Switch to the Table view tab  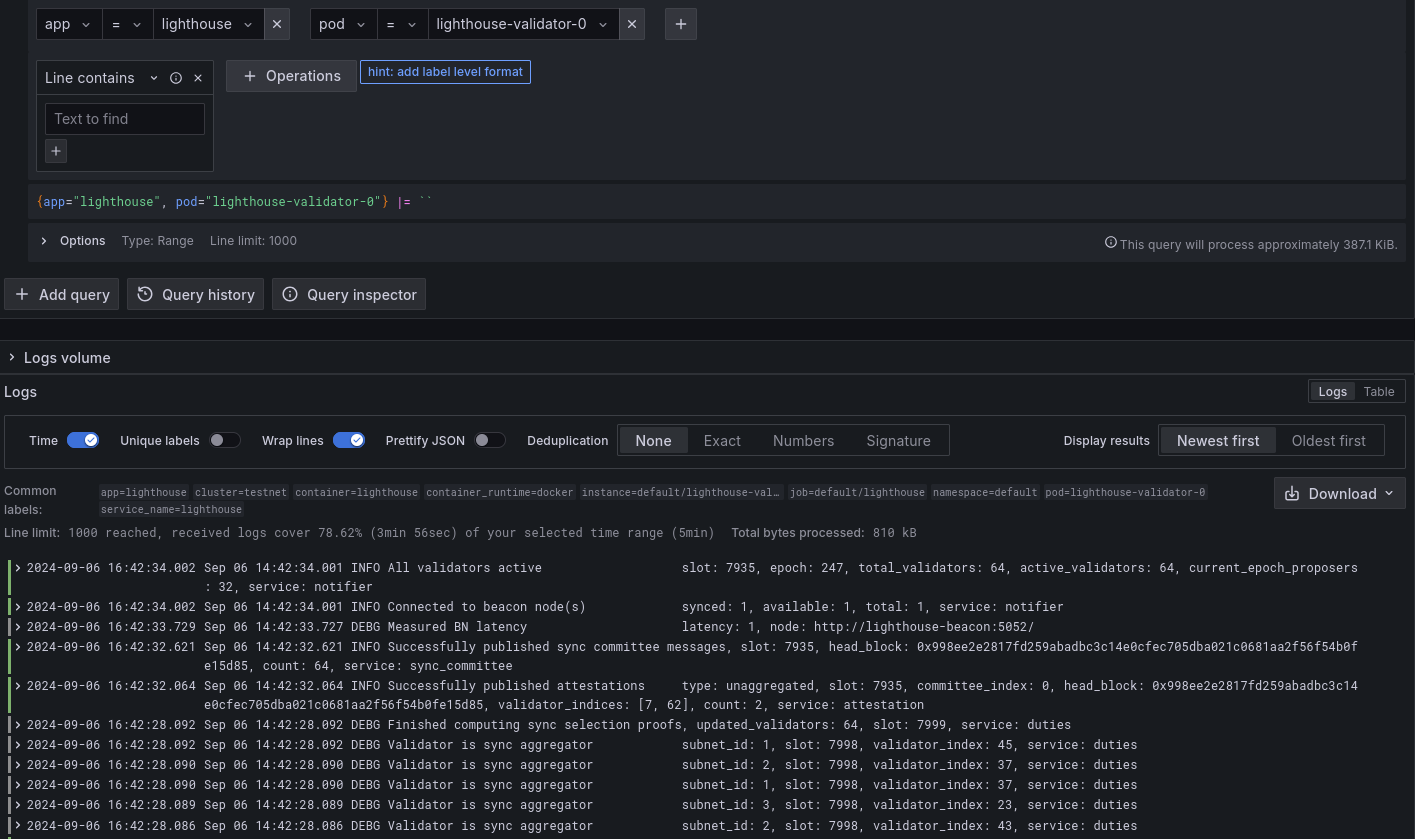1379,392
